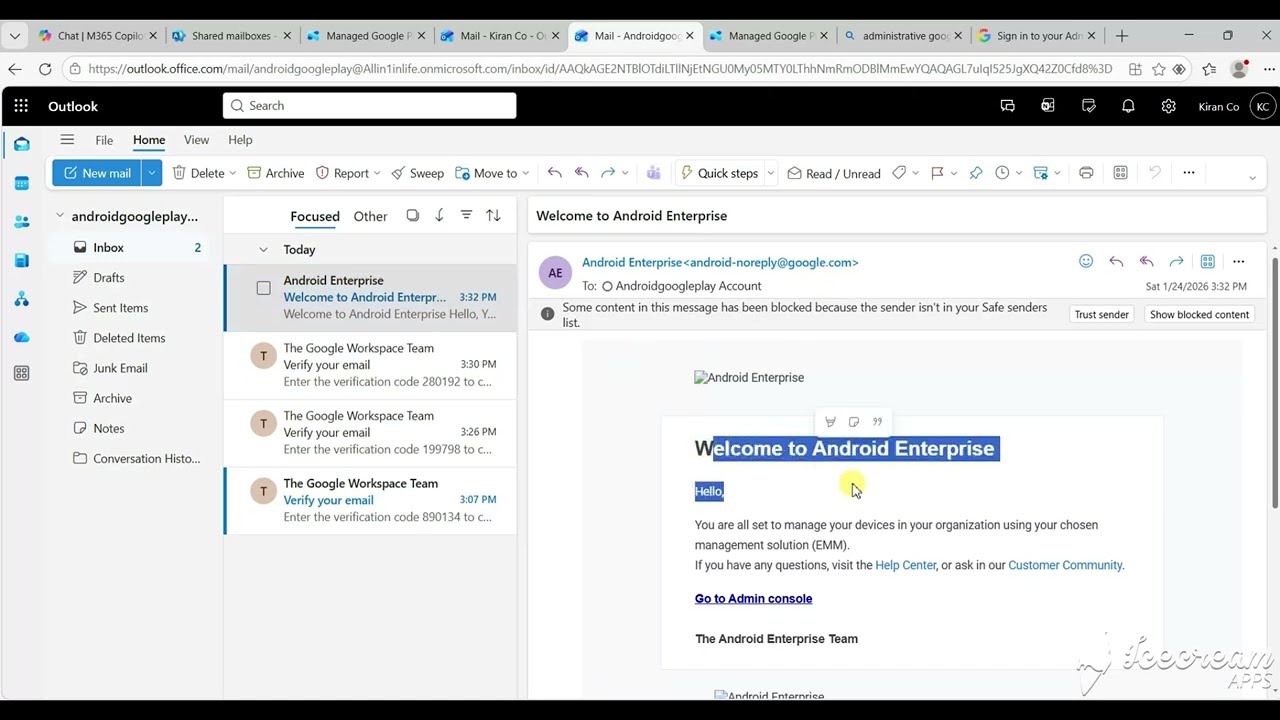Click inside the Search mail box
The height and width of the screenshot is (720, 1280).
[369, 106]
